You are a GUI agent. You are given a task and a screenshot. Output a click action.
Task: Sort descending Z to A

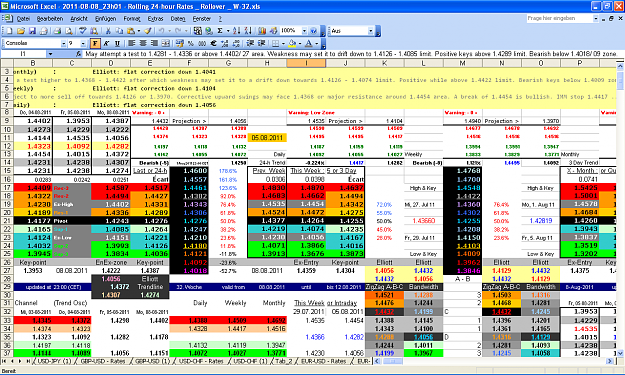[x=248, y=31]
